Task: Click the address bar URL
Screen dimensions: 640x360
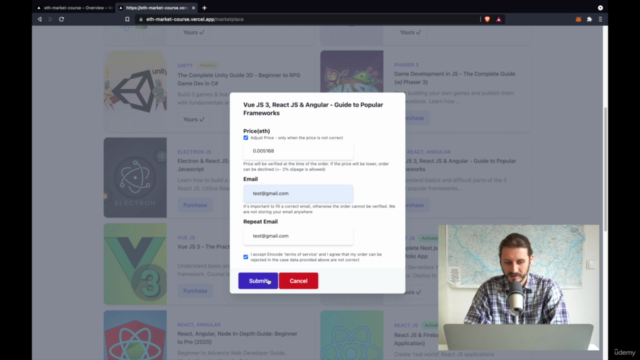Action: point(195,19)
